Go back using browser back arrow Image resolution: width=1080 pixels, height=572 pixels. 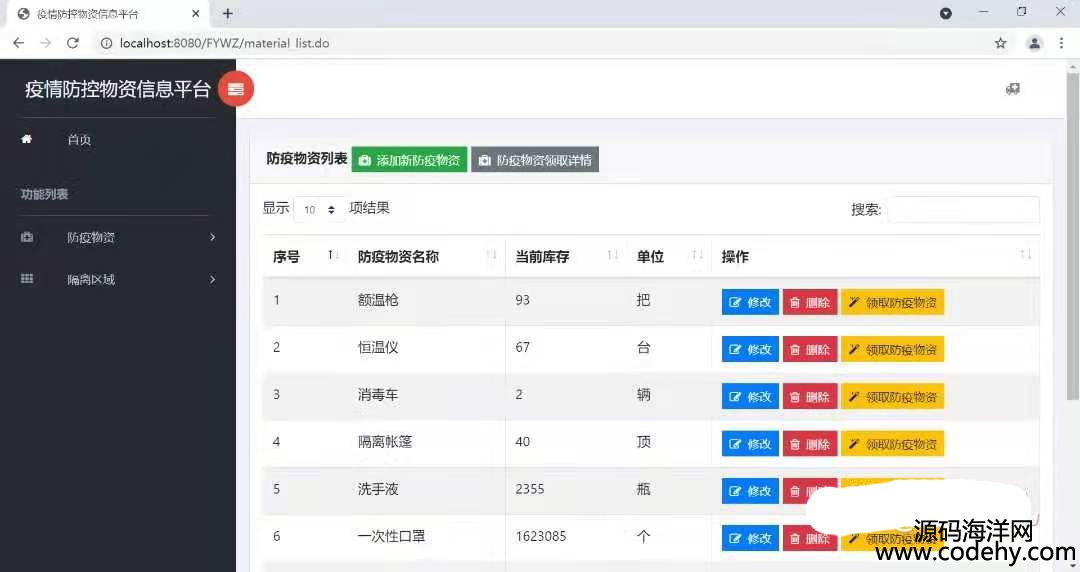point(18,43)
